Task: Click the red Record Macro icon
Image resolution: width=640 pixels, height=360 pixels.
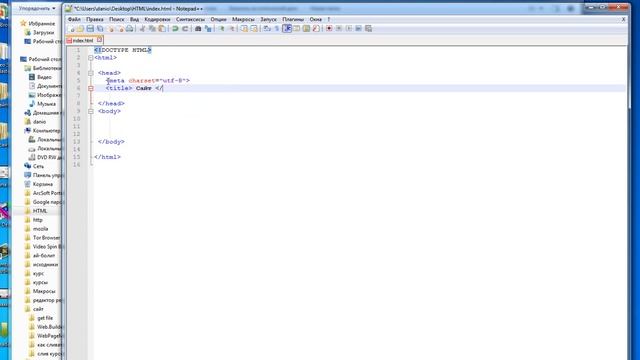Action: click(329, 29)
